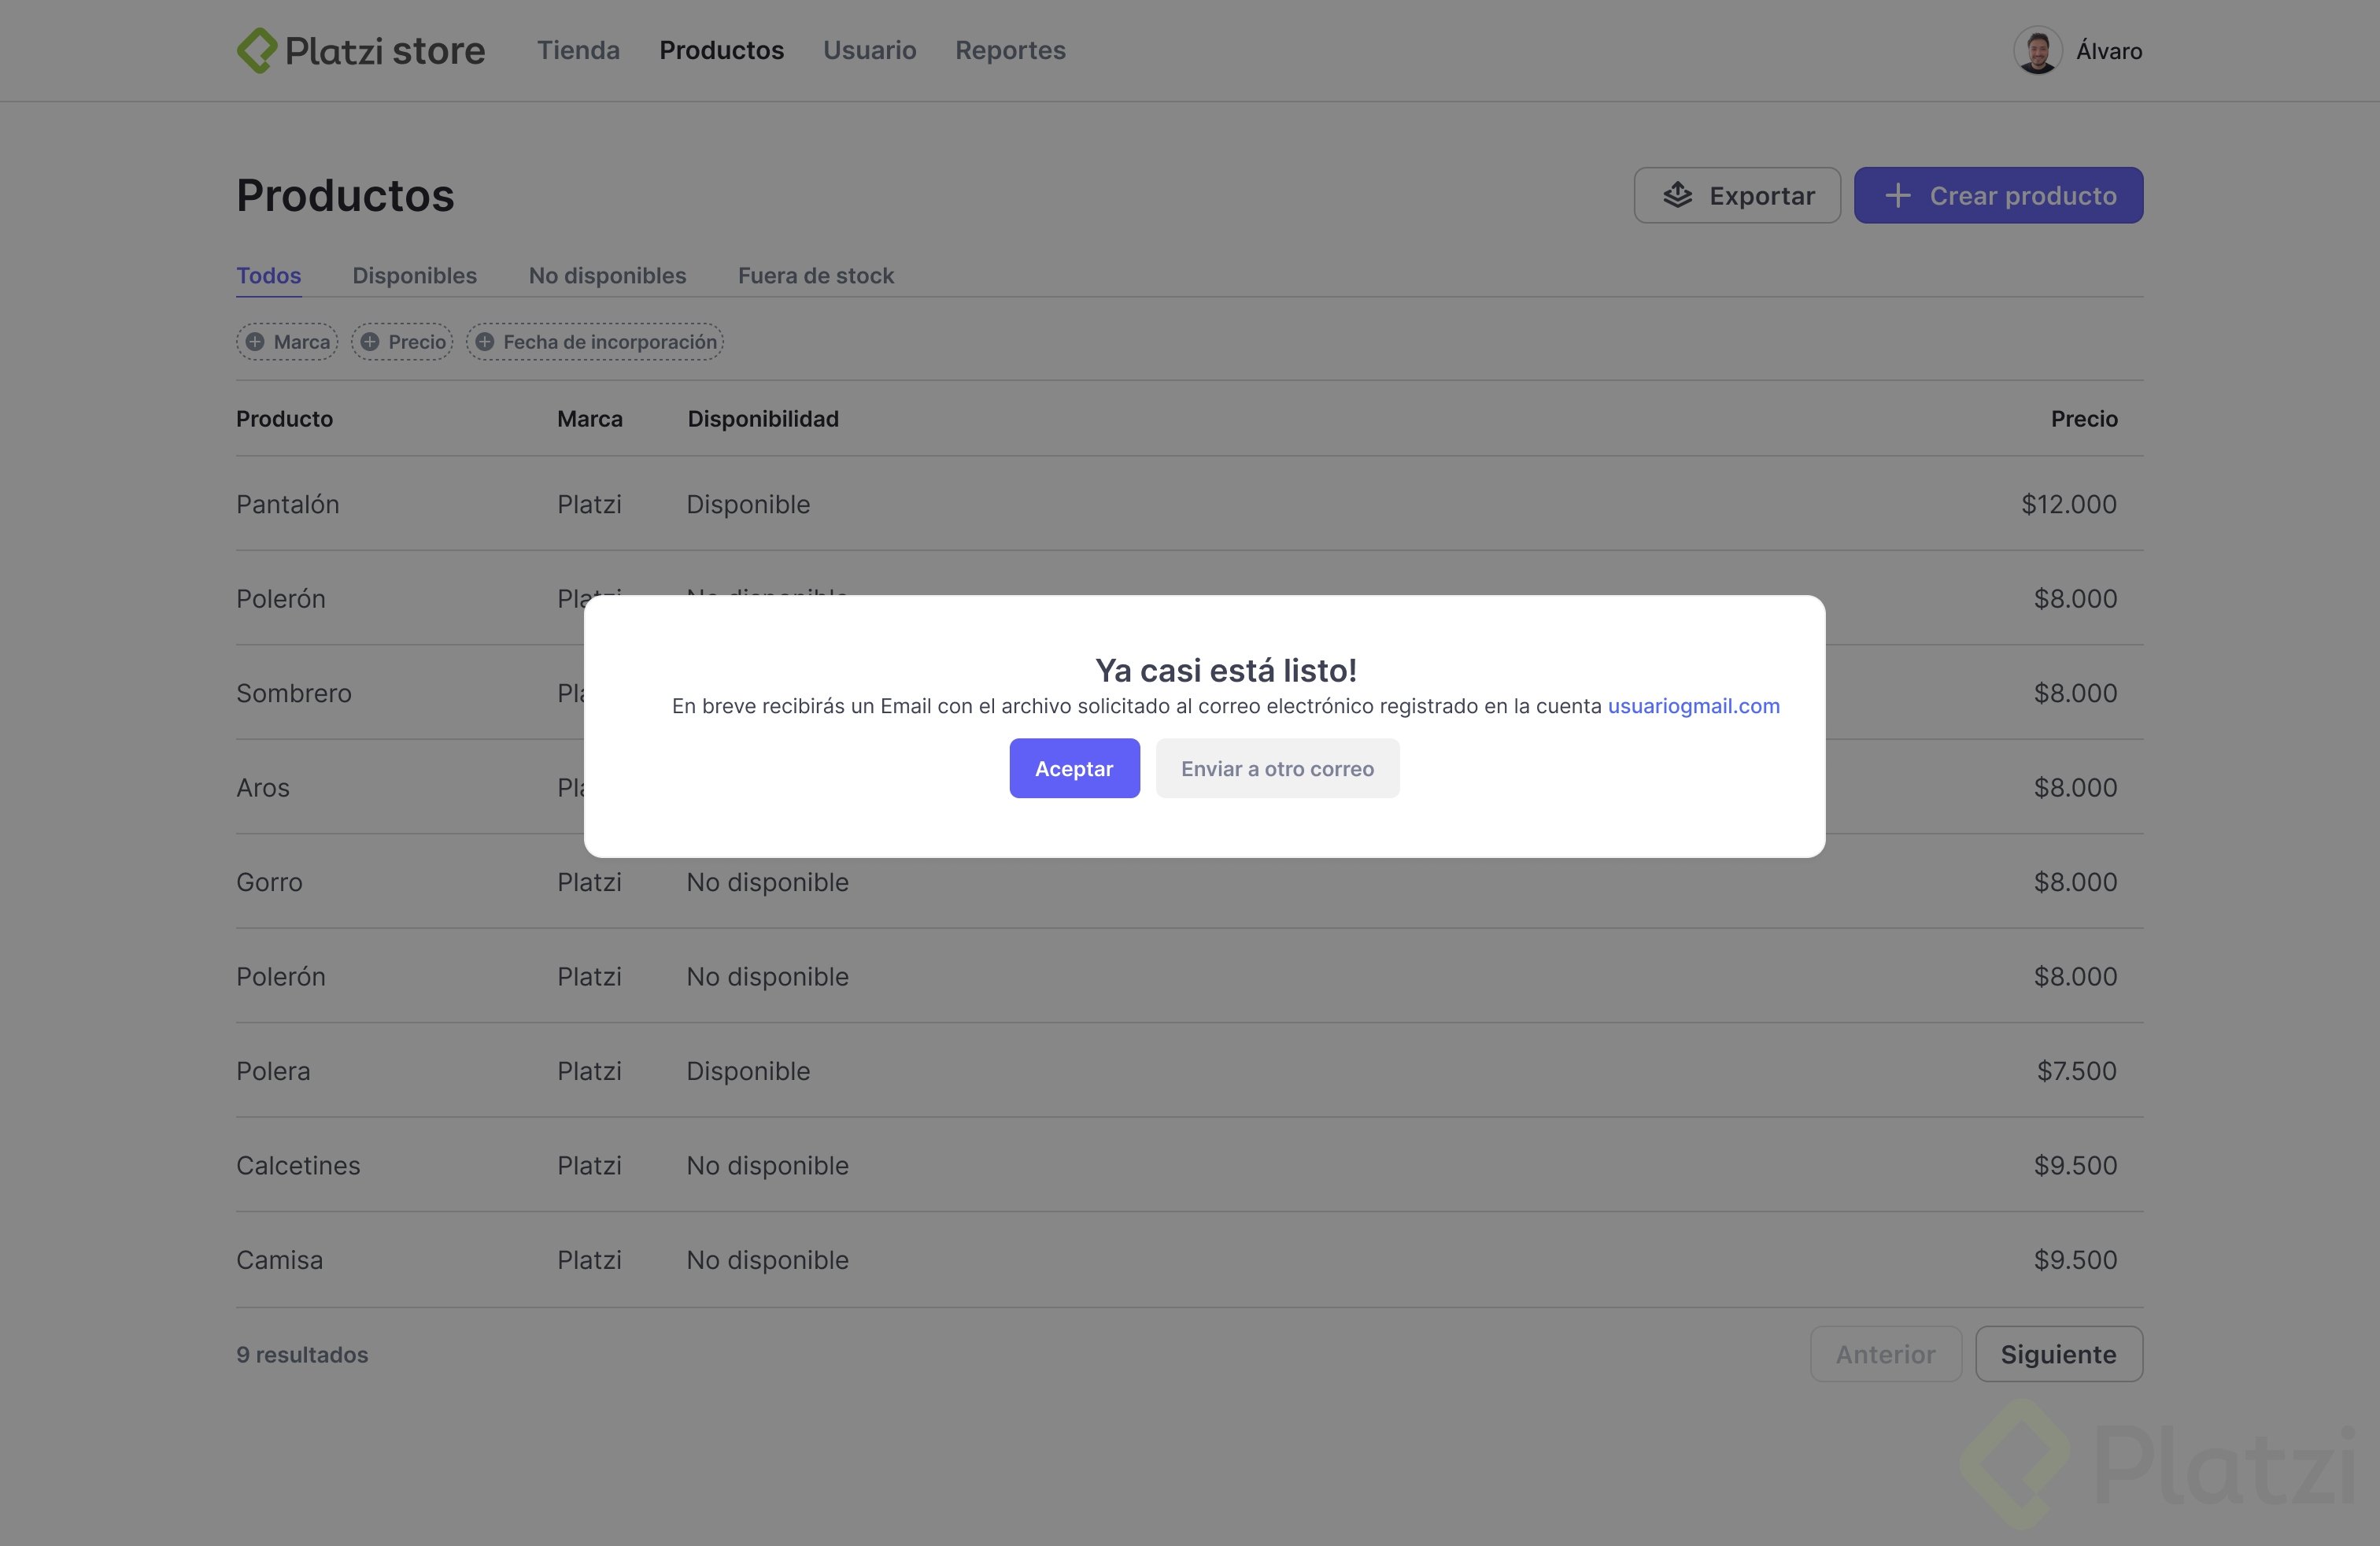Viewport: 2380px width, 1546px height.
Task: Click Álvaro's profile avatar
Action: [2037, 50]
